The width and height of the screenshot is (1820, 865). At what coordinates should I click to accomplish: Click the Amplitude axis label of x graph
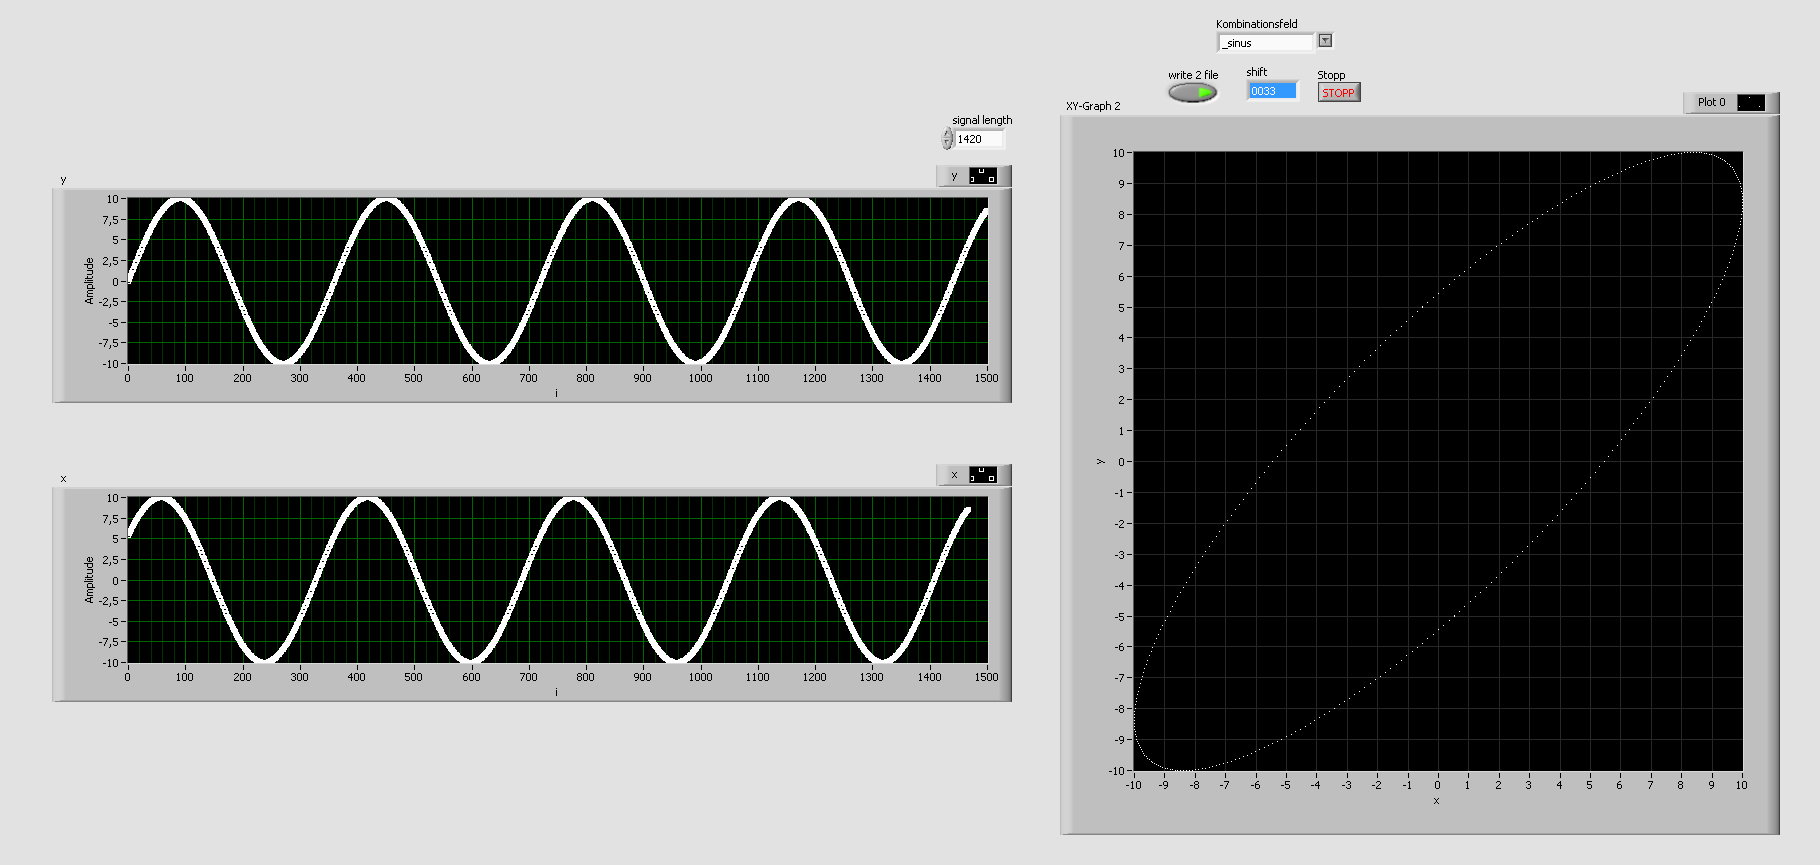[x=89, y=580]
